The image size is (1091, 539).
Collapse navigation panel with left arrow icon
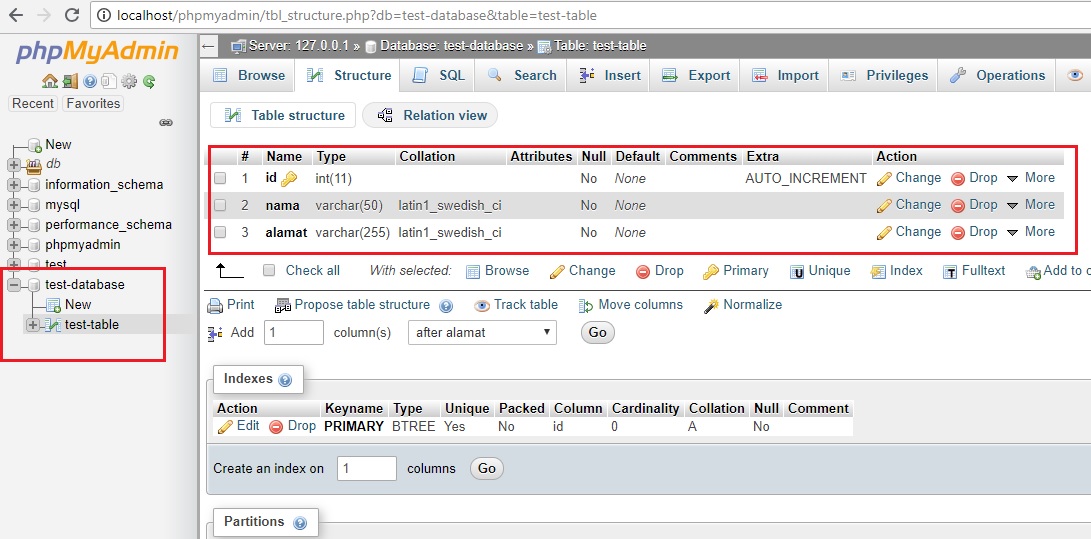208,47
